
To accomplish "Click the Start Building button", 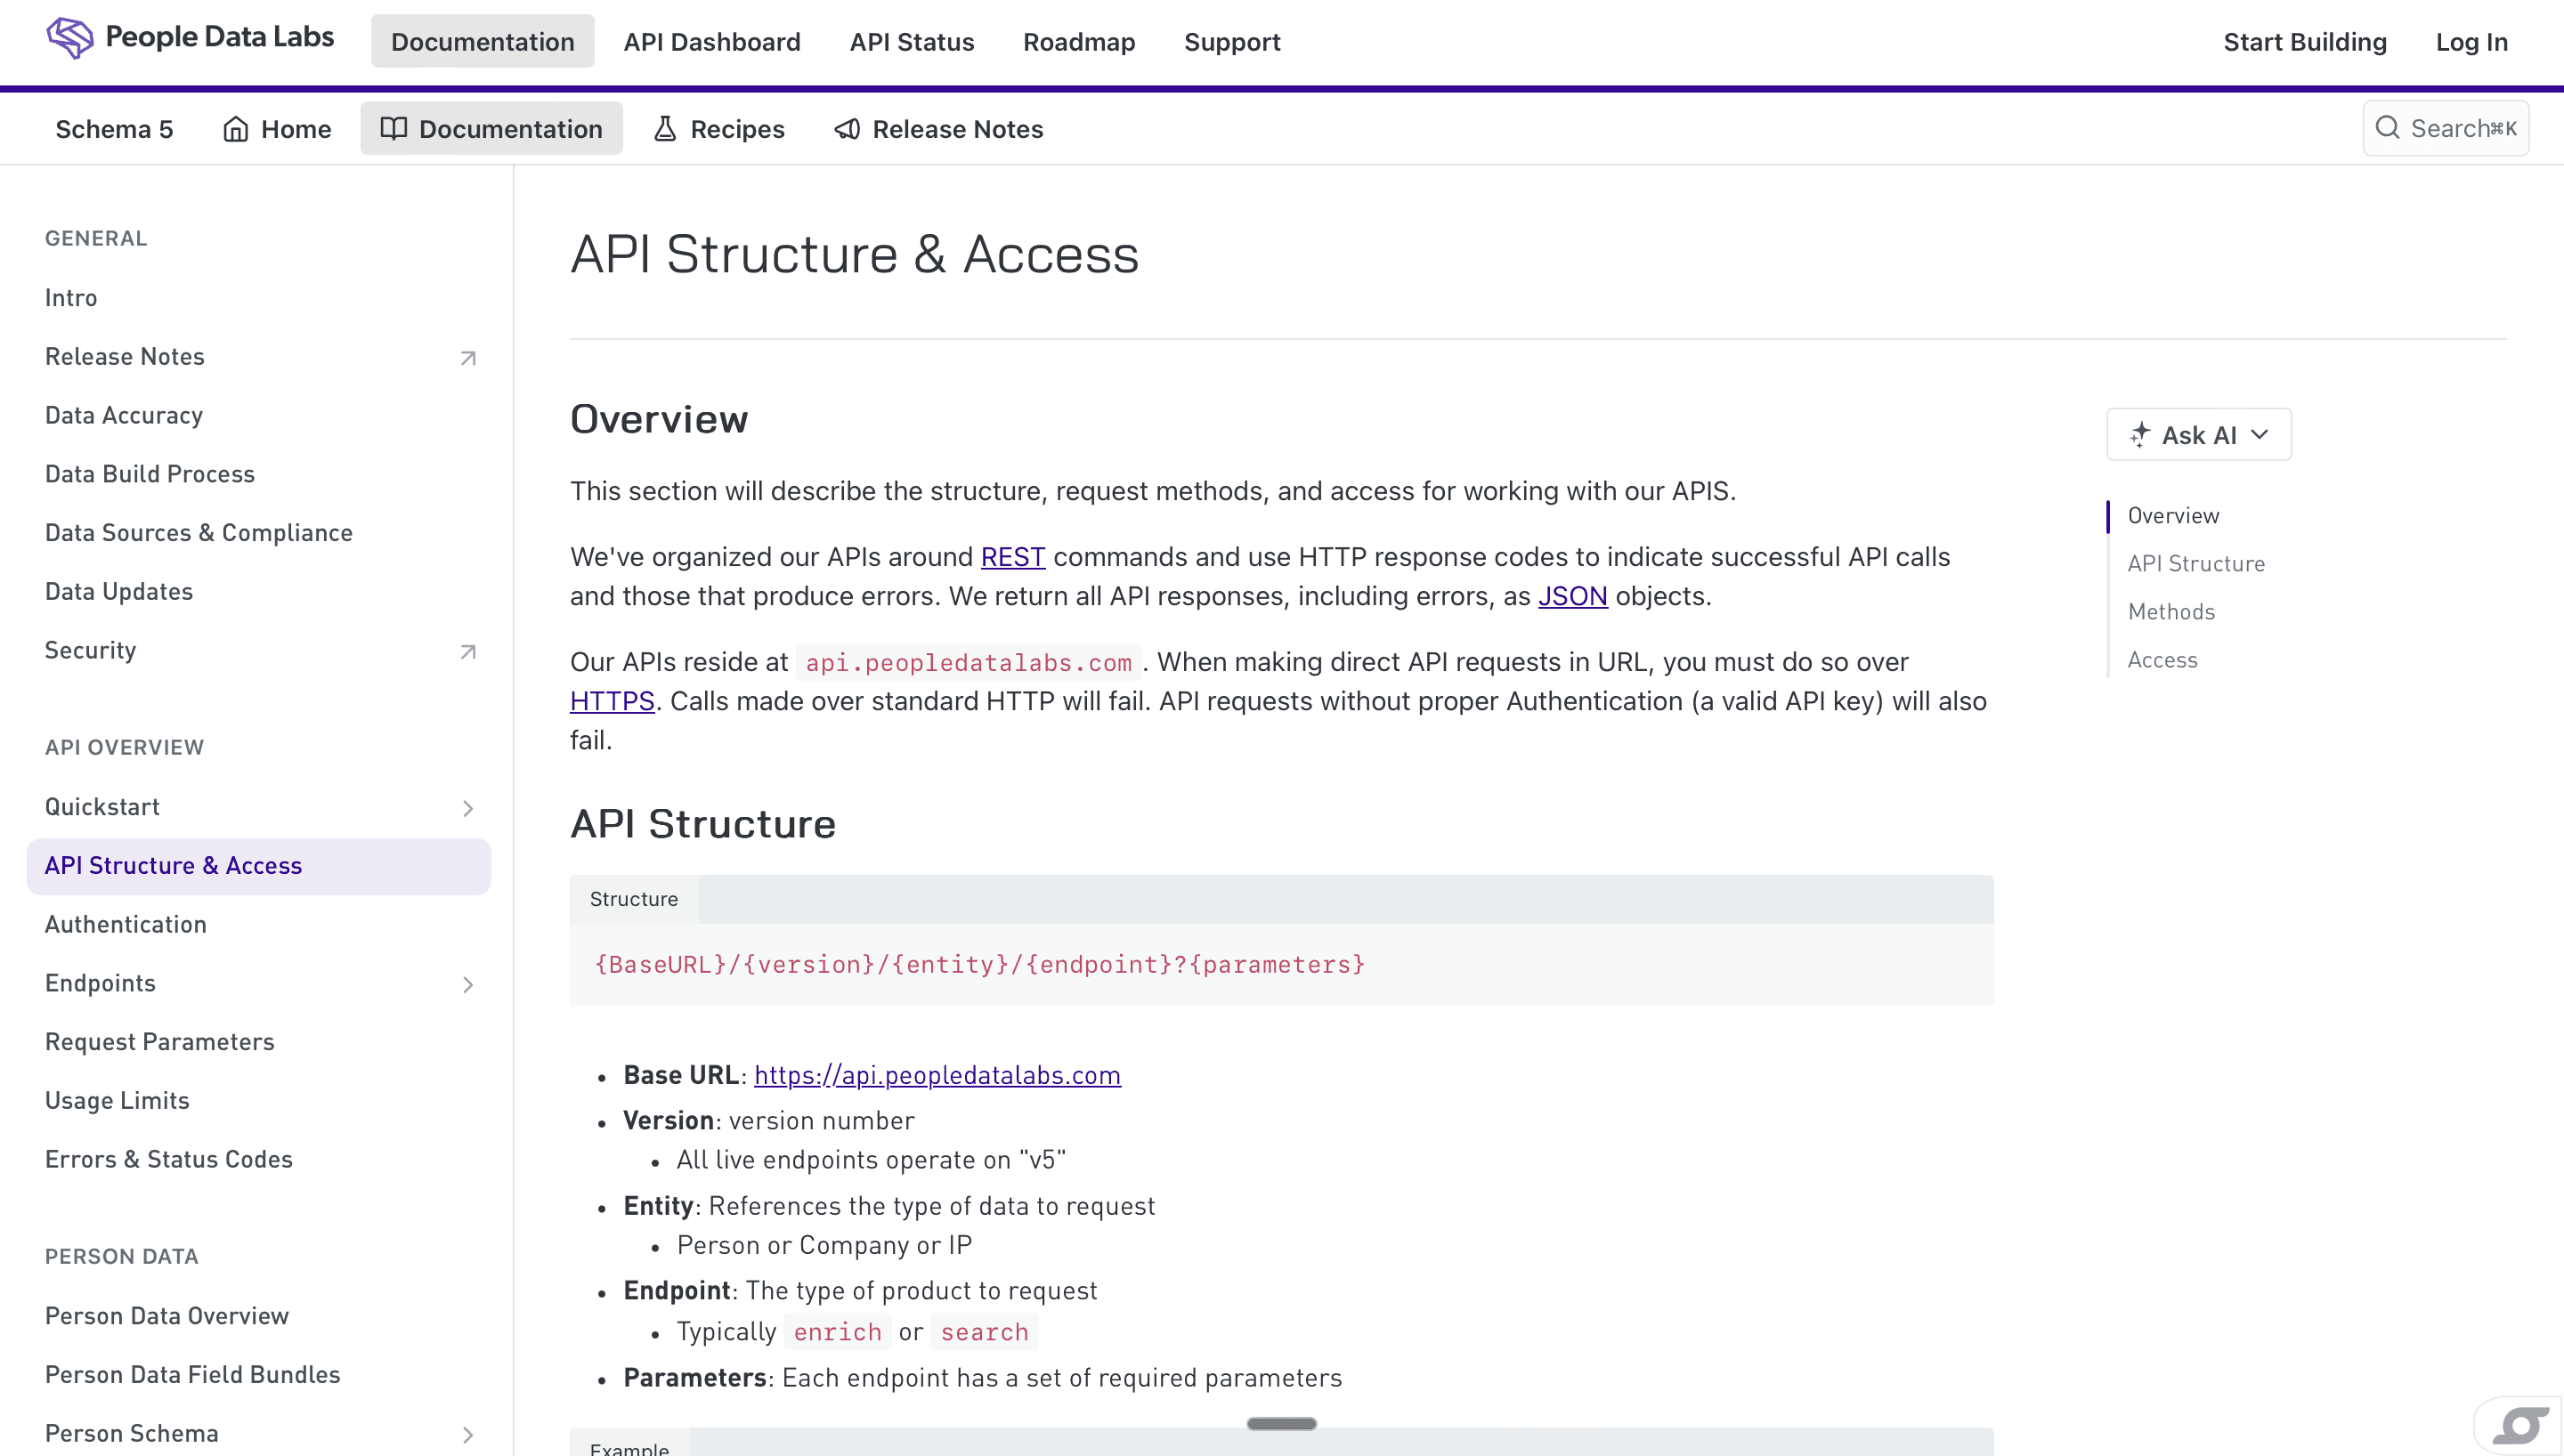I will point(2304,42).
